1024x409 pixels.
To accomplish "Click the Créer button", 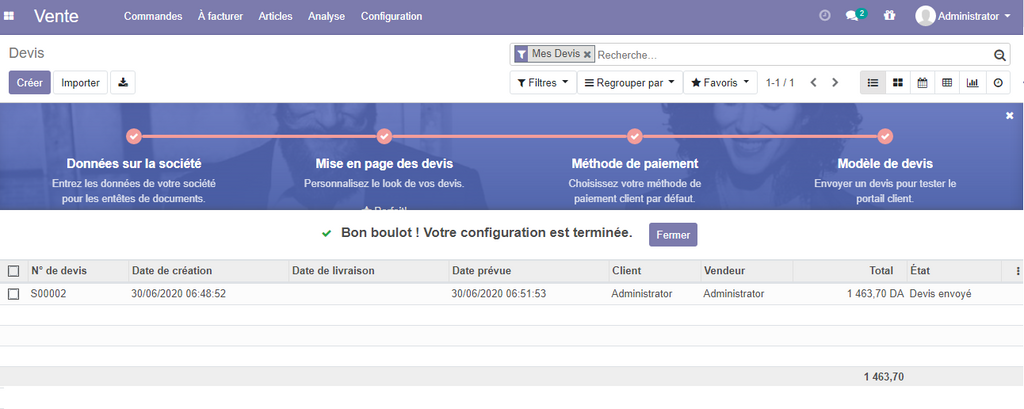I will 29,83.
